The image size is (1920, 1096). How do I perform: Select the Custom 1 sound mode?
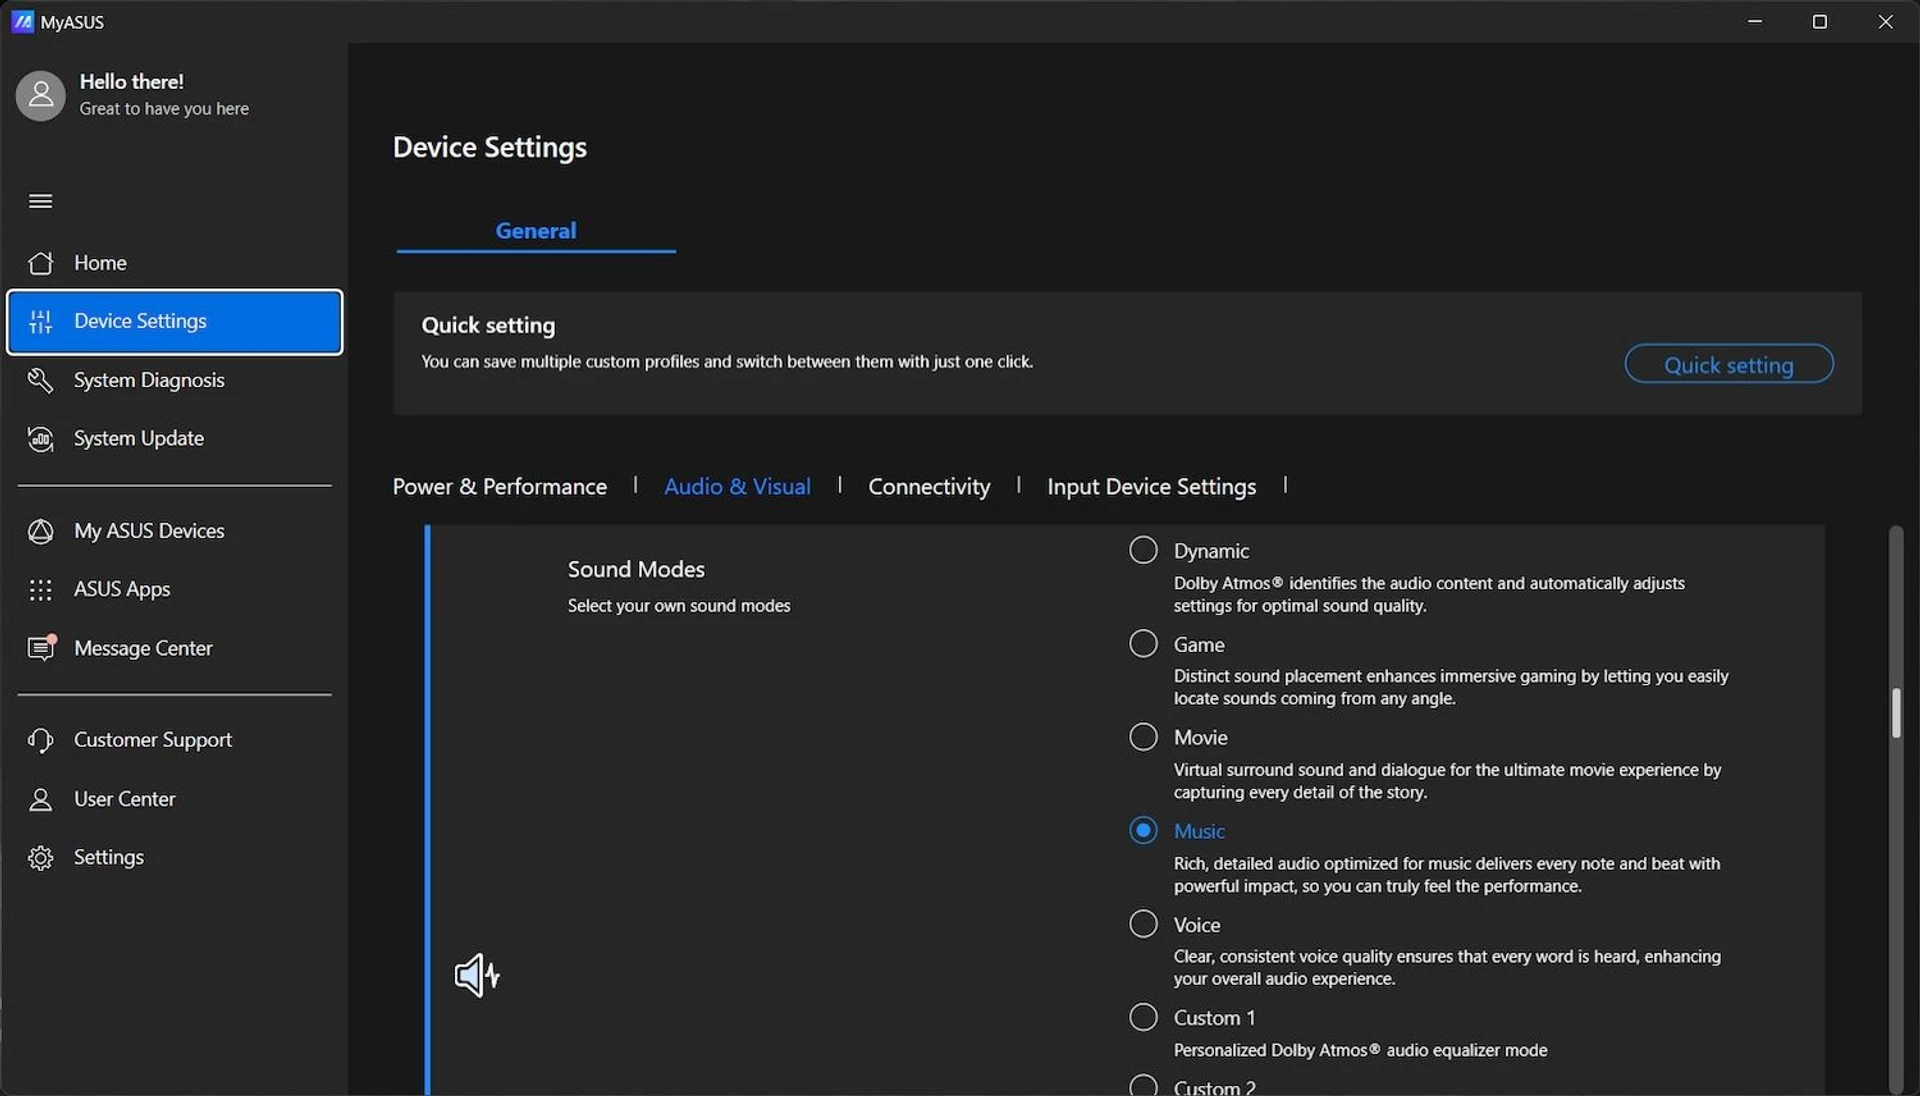click(1143, 1017)
